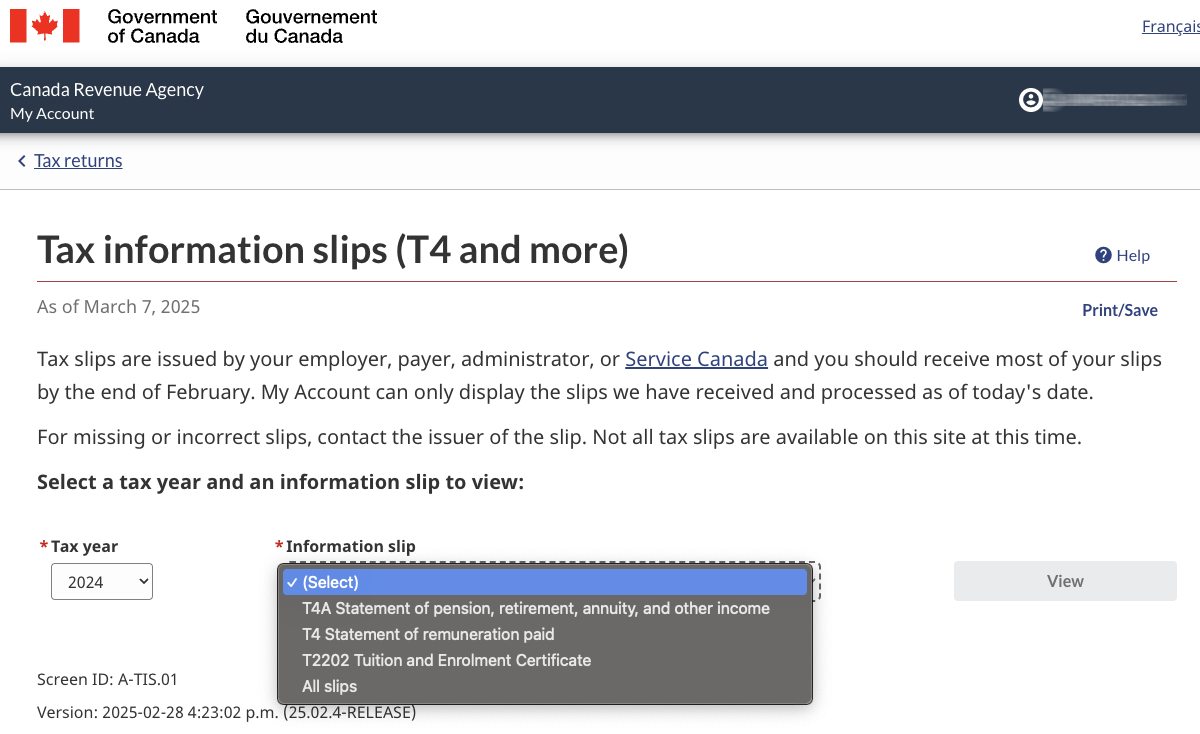Screen dimensions: 1200x734
Task: Choose T4A Statement of pension option
Action: 545,608
